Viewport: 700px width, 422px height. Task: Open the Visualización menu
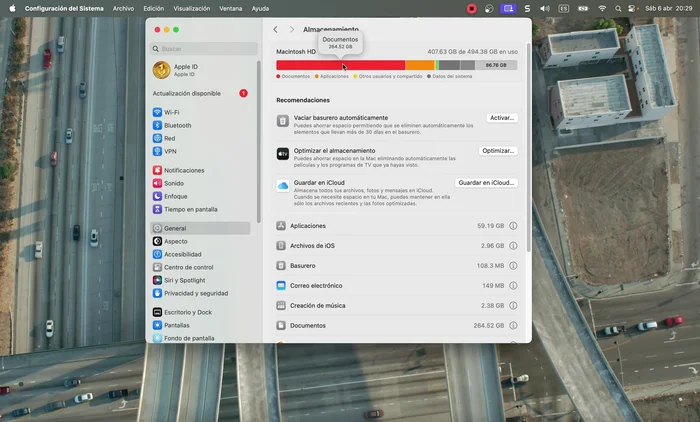tap(192, 8)
